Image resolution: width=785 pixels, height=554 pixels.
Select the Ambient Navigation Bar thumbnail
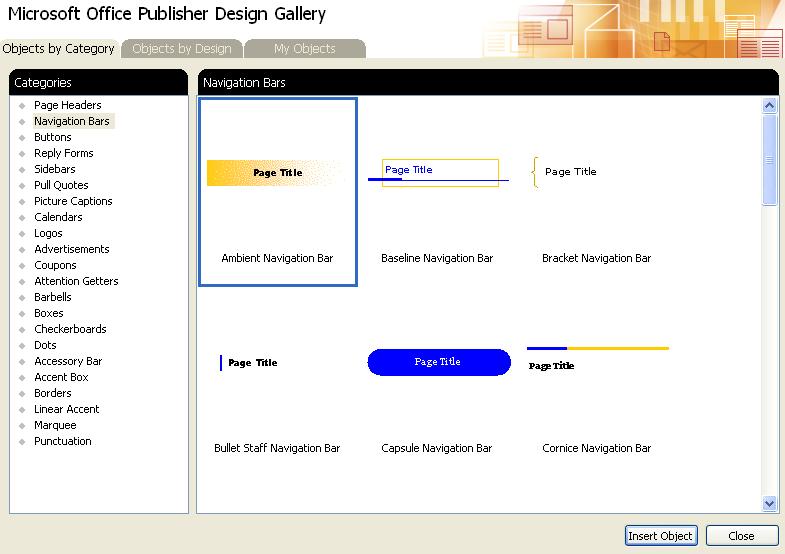click(x=277, y=192)
